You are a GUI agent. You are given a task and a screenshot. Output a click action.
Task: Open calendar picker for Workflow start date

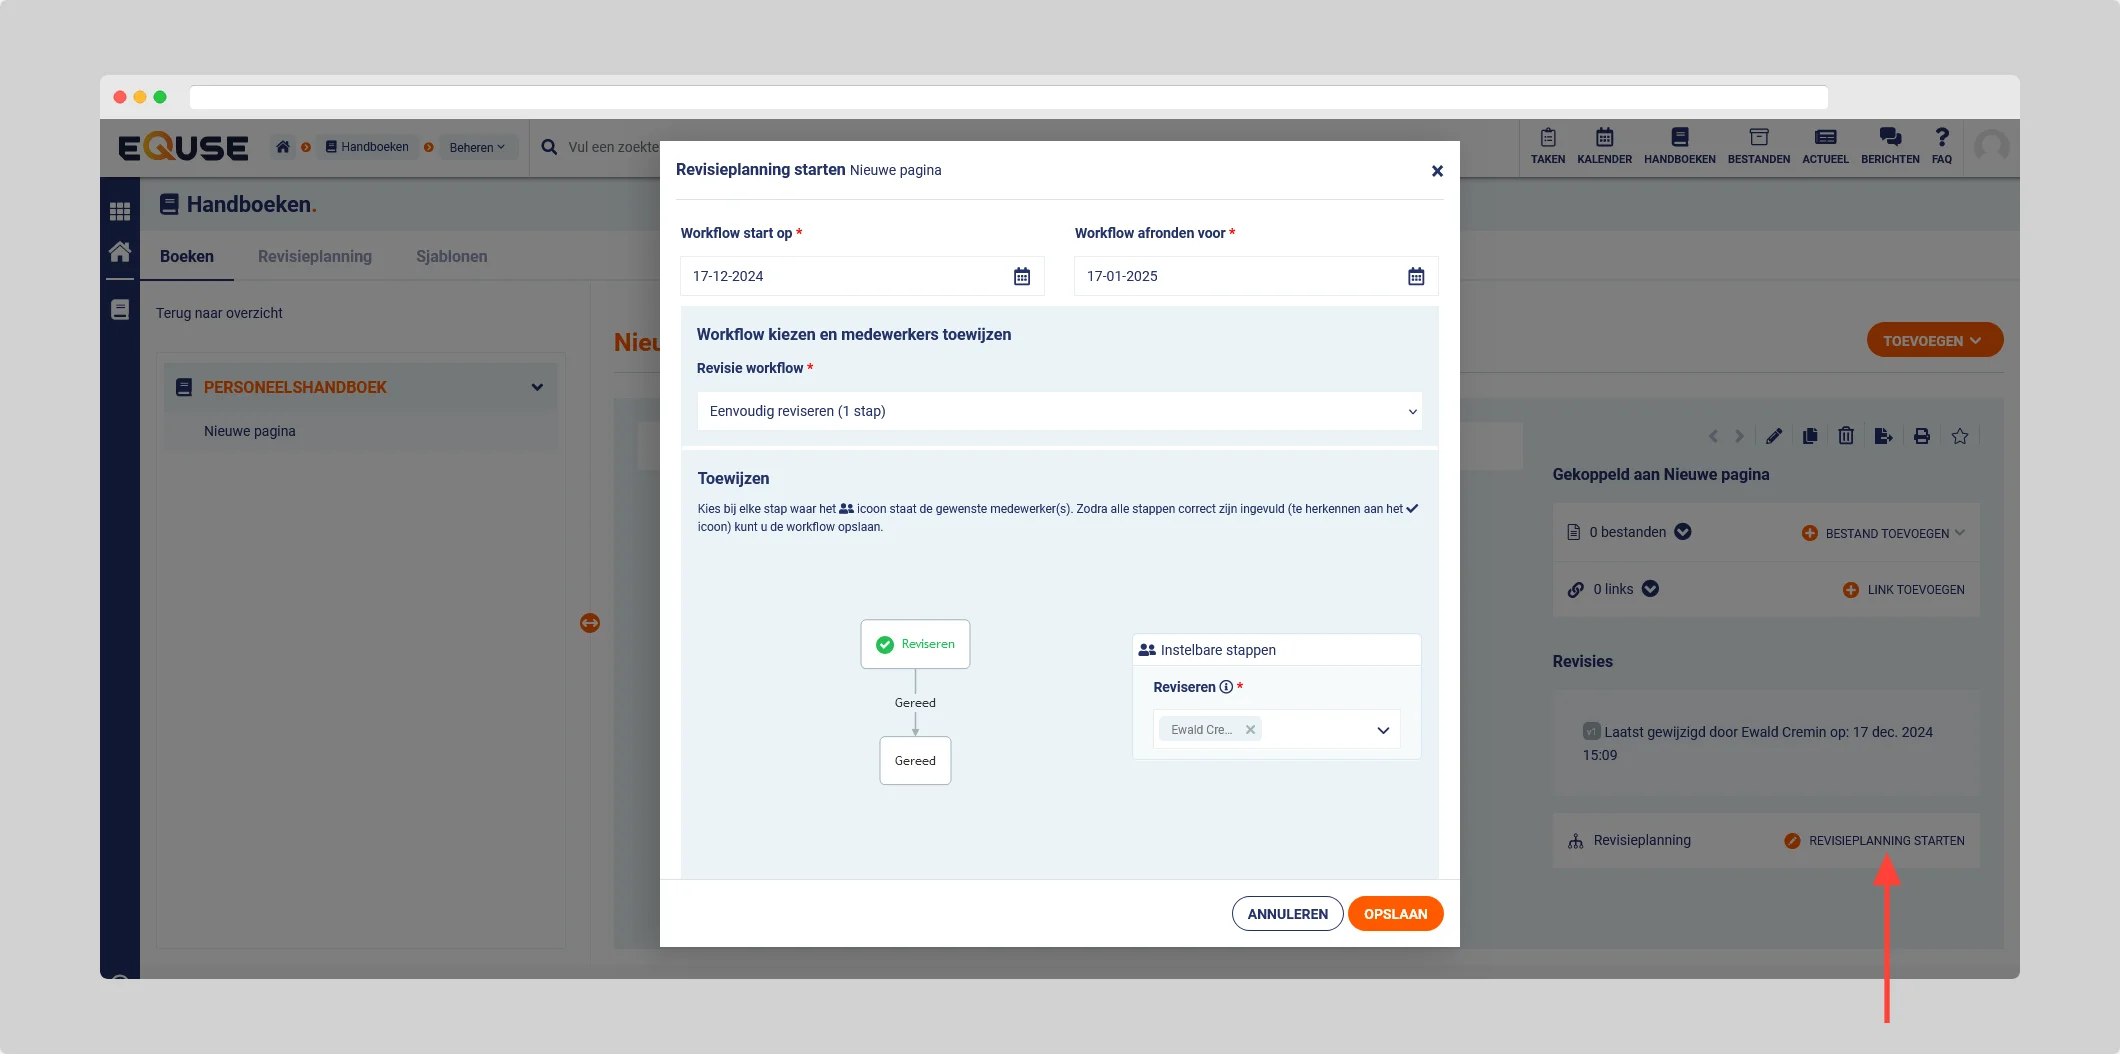pos(1021,276)
